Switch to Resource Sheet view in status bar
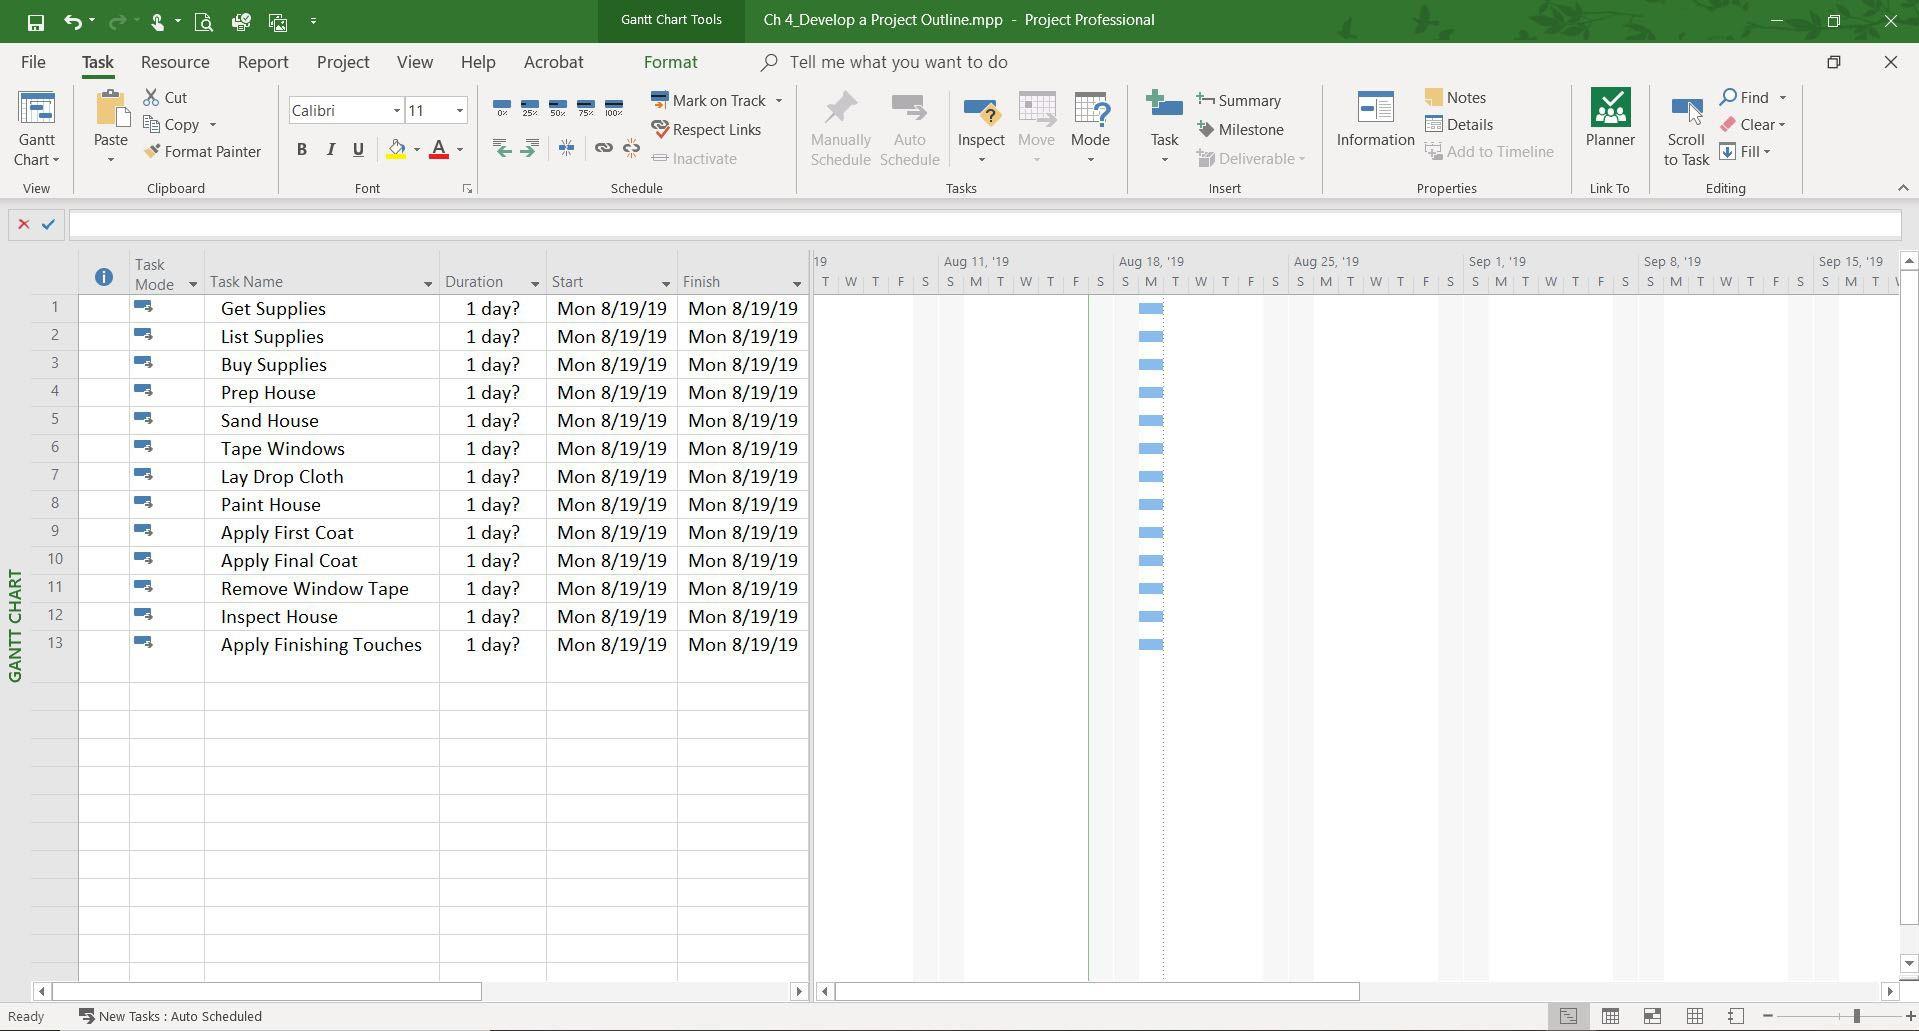1919x1031 pixels. tap(1694, 1016)
